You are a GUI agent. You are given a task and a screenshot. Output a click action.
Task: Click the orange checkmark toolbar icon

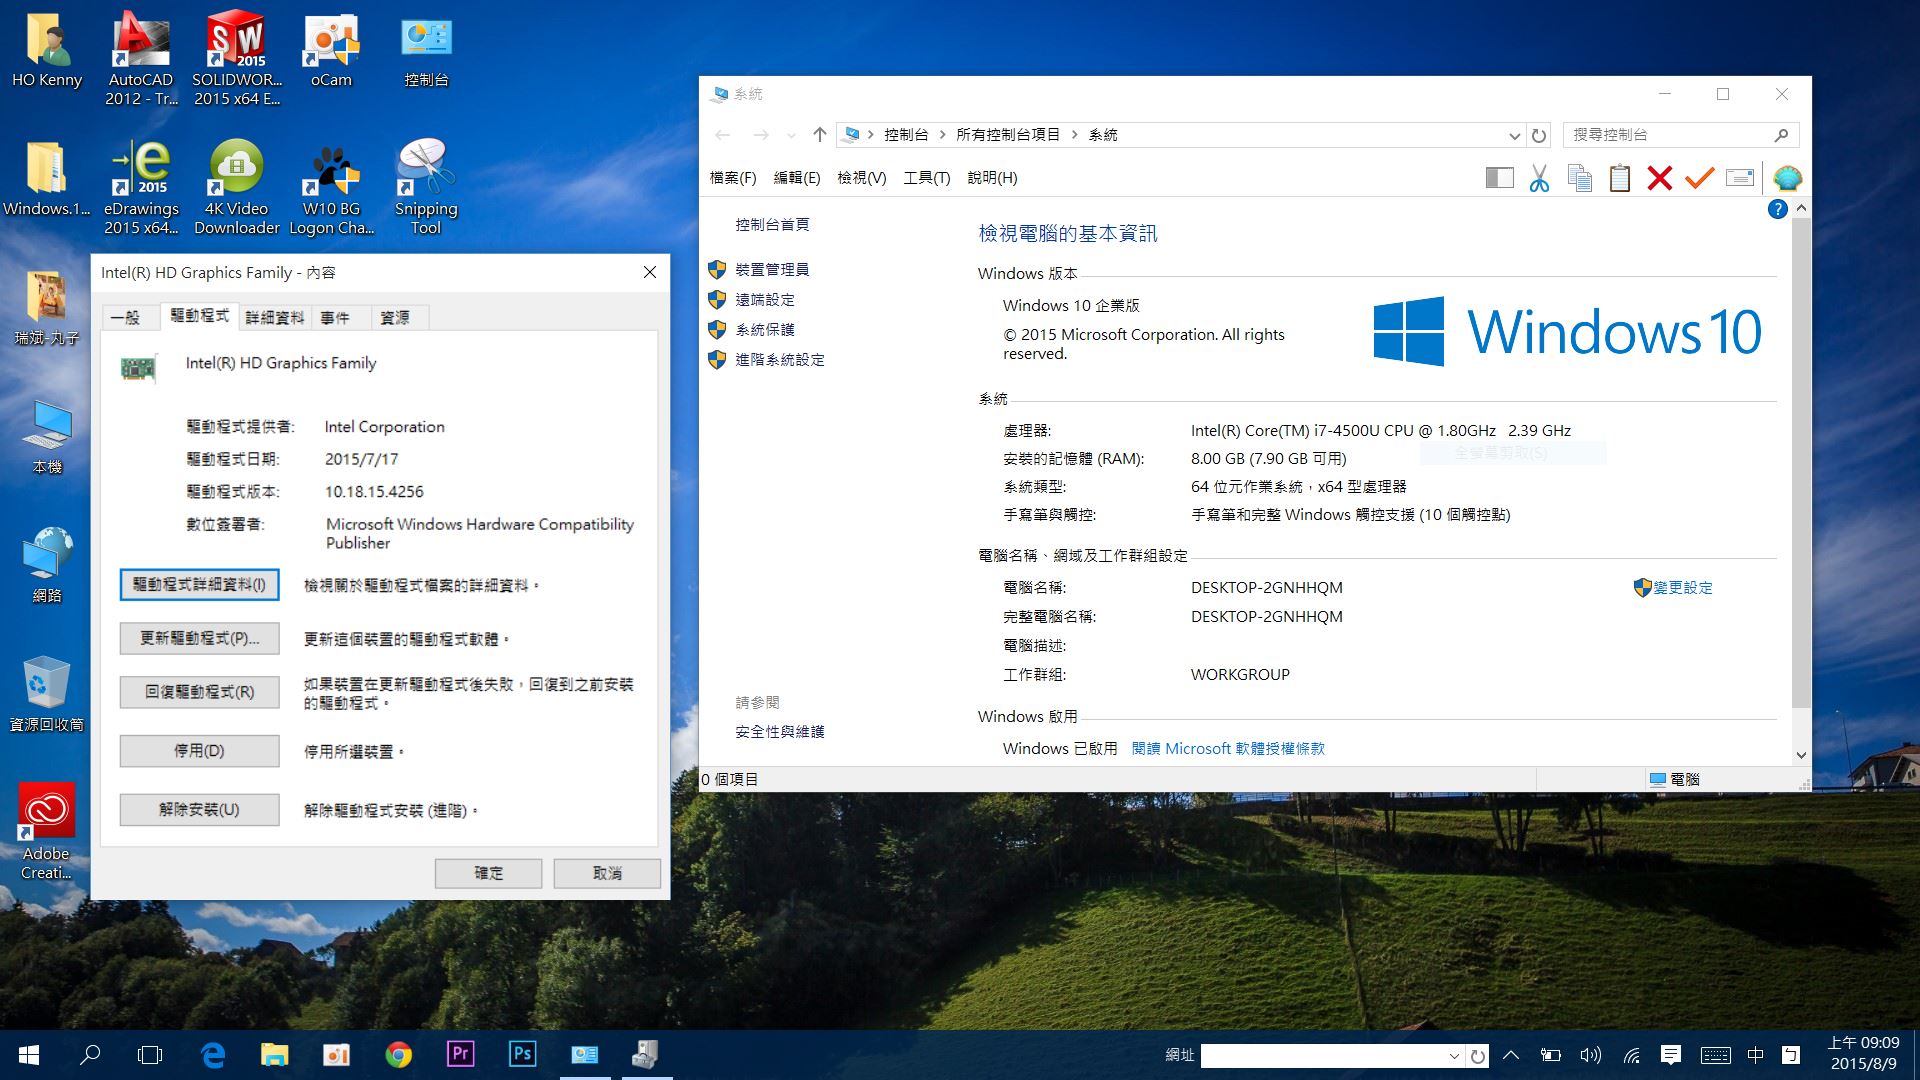(1699, 179)
